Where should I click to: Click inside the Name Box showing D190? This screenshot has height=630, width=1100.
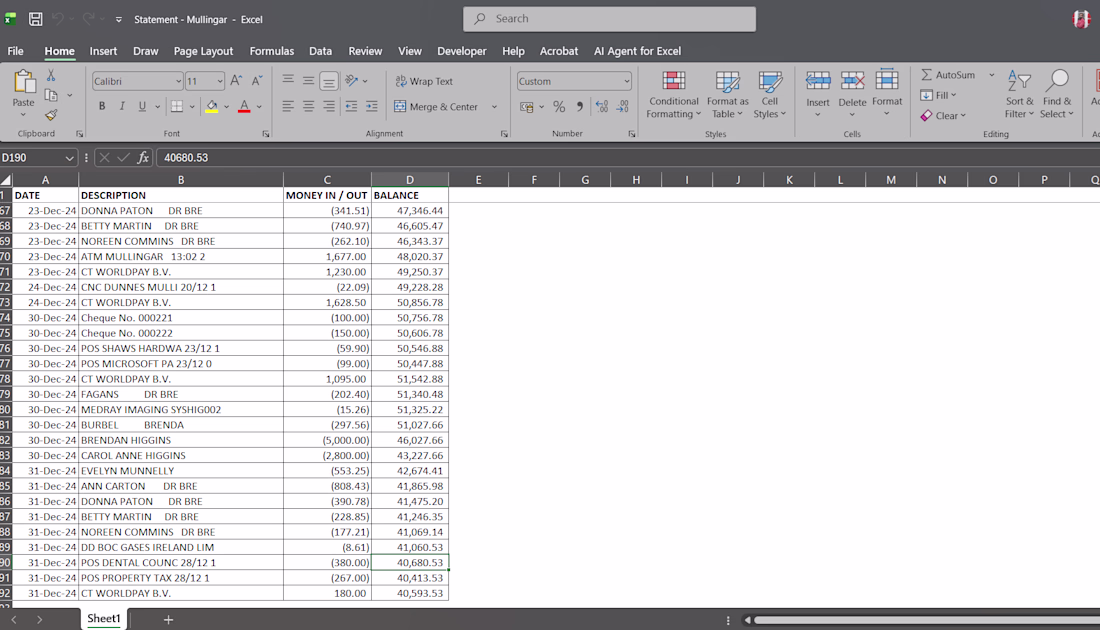[x=31, y=158]
